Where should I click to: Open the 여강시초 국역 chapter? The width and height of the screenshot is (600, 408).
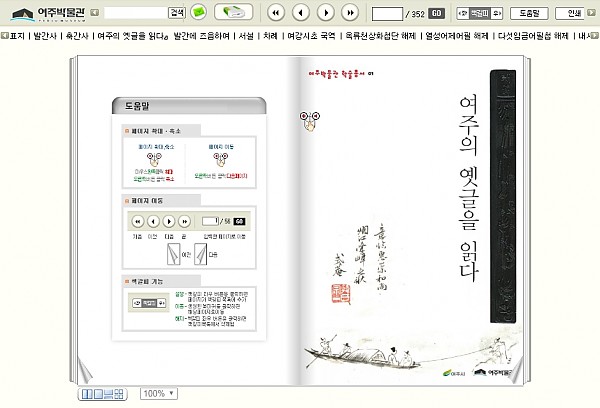(311, 36)
